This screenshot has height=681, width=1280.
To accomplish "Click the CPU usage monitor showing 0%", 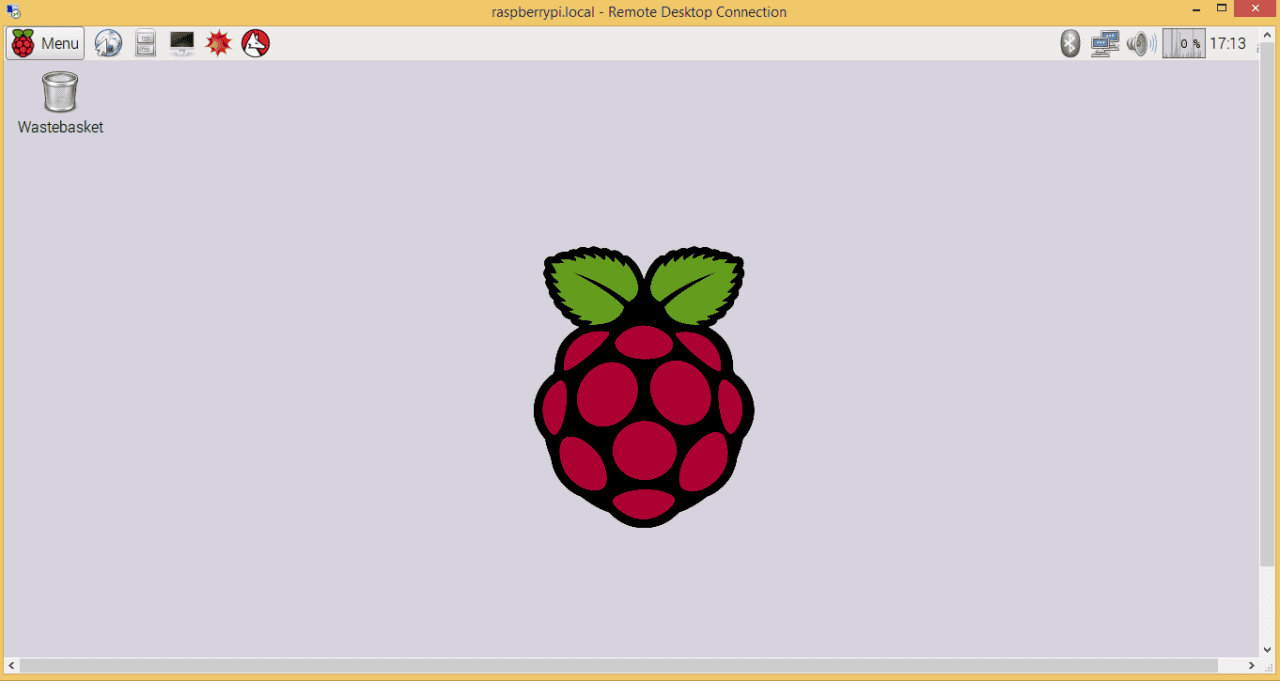I will click(1183, 43).
